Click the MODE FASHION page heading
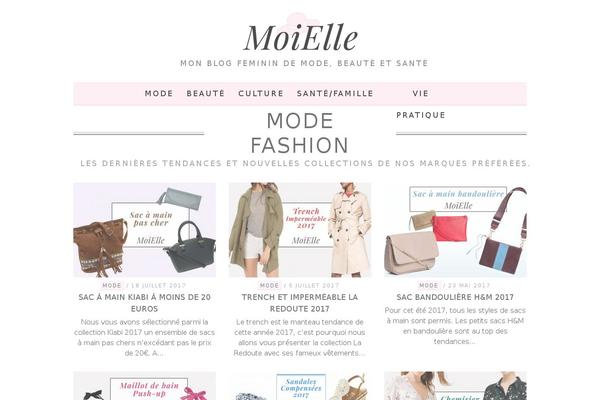The height and width of the screenshot is (400, 600). (300, 133)
